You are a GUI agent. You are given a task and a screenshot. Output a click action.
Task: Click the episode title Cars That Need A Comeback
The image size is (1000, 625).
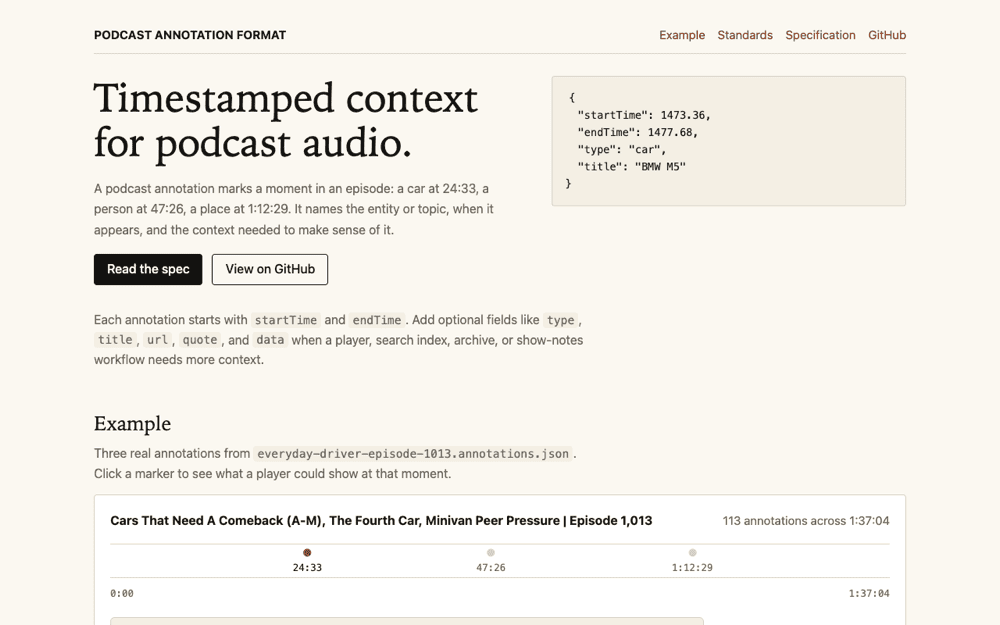pyautogui.click(x=381, y=520)
